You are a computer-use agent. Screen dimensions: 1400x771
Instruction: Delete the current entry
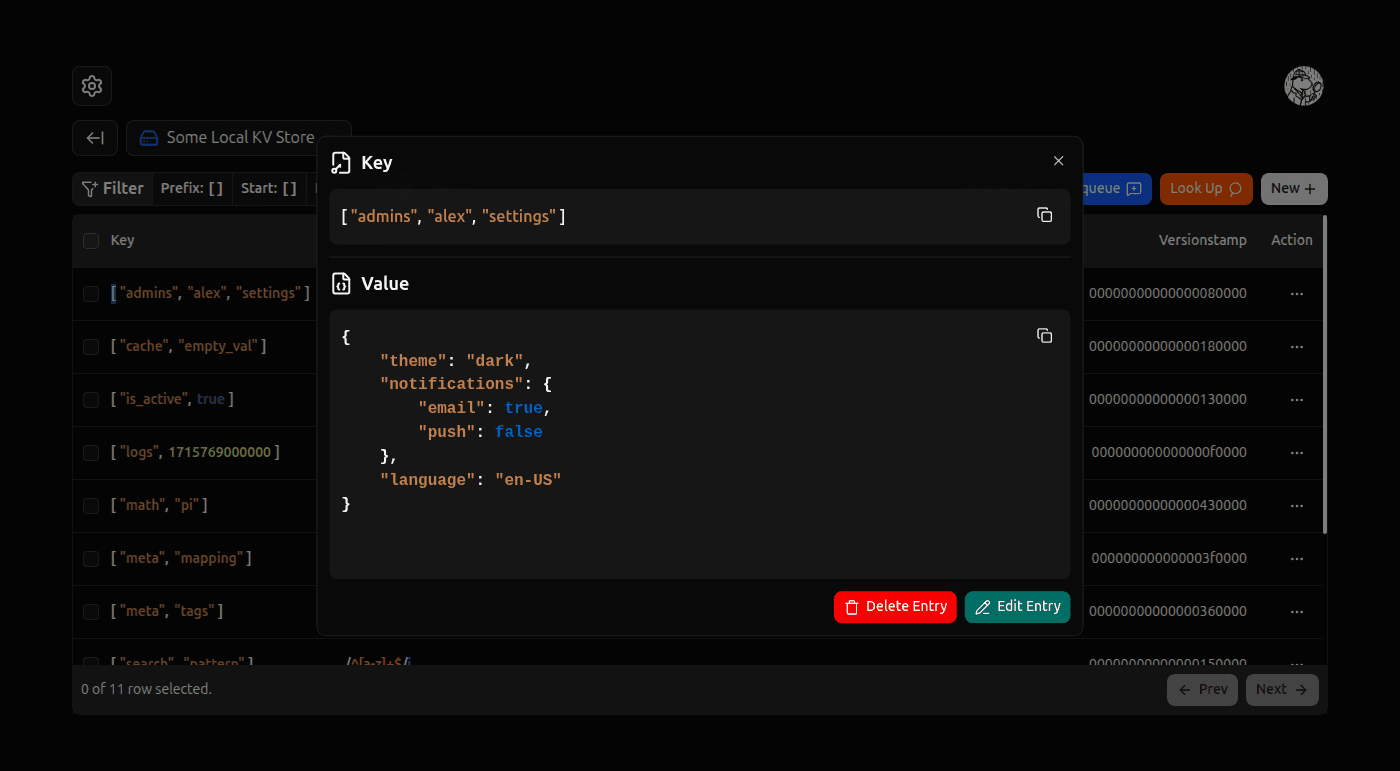click(x=895, y=607)
